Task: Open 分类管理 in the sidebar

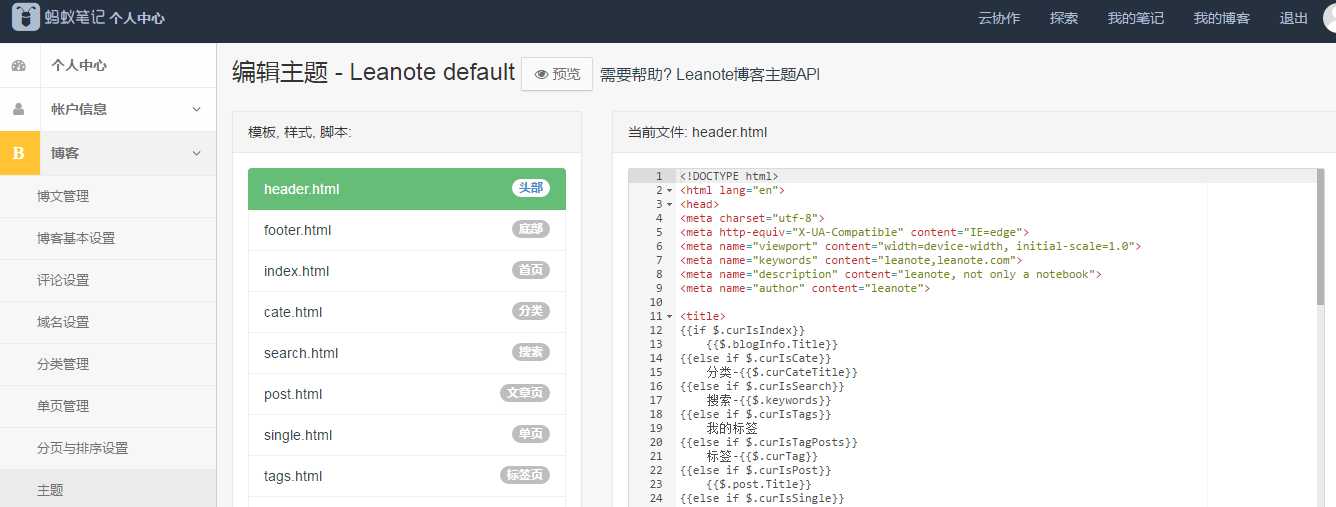Action: tap(108, 364)
